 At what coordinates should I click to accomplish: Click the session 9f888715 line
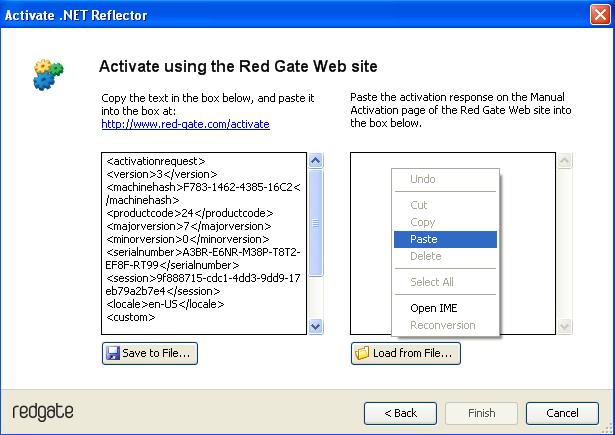(x=203, y=278)
